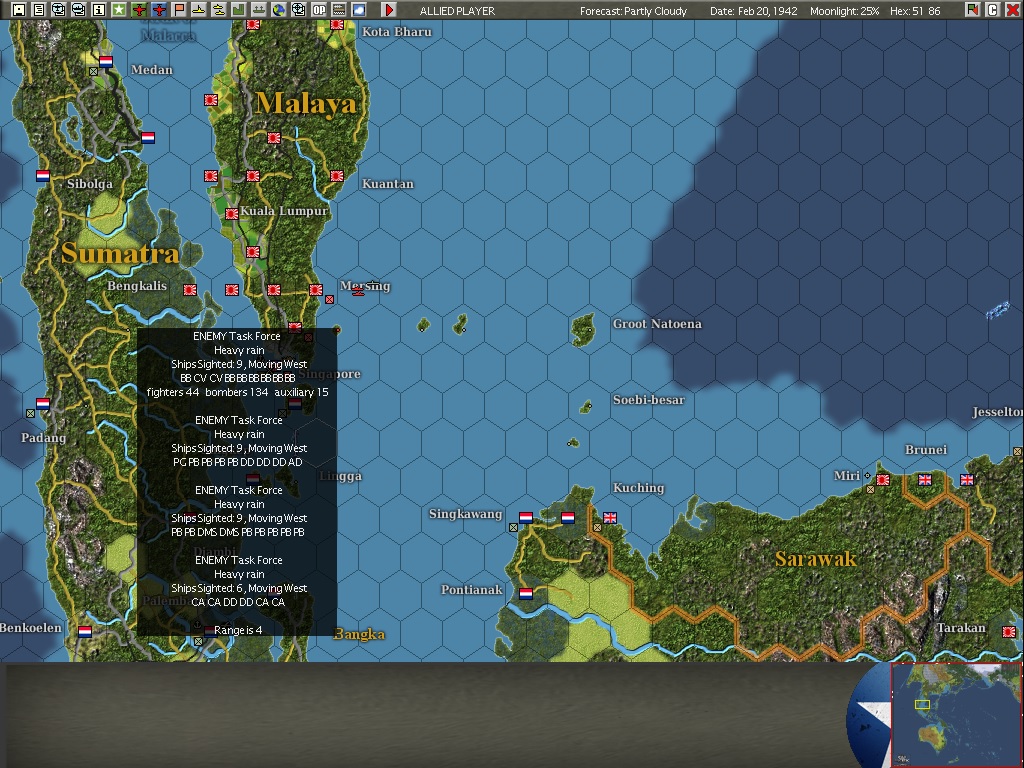Image resolution: width=1024 pixels, height=768 pixels.
Task: Click the Groot Natoena island
Action: point(583,329)
